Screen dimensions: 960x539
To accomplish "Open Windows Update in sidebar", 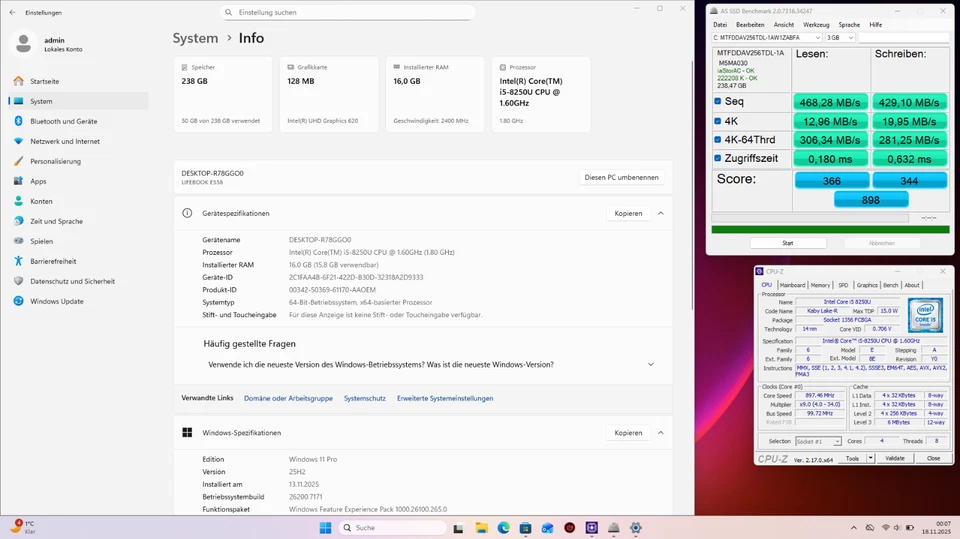I will (78, 301).
